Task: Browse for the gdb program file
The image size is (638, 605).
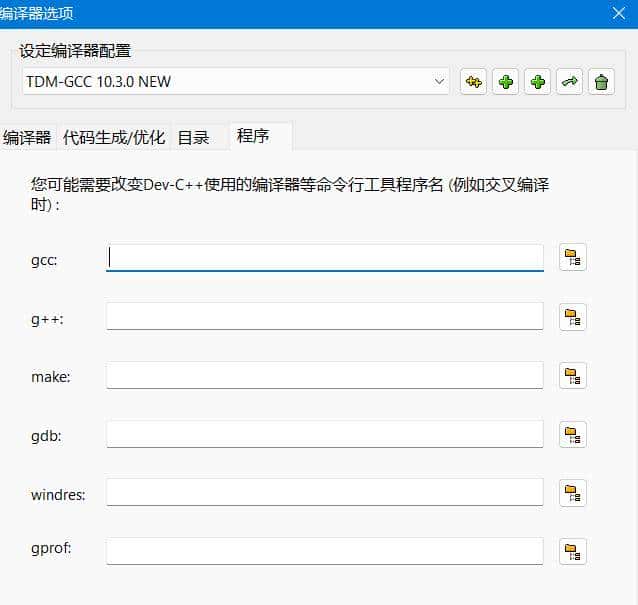Action: pyautogui.click(x=572, y=435)
